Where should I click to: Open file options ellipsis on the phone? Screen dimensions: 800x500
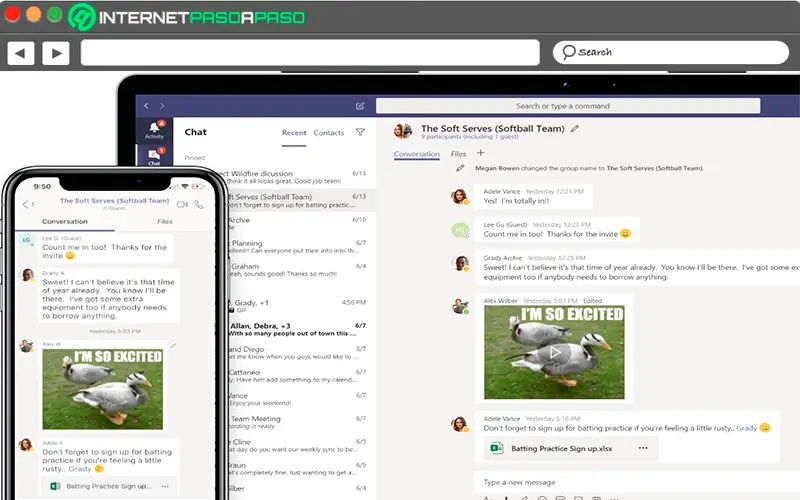pos(165,486)
